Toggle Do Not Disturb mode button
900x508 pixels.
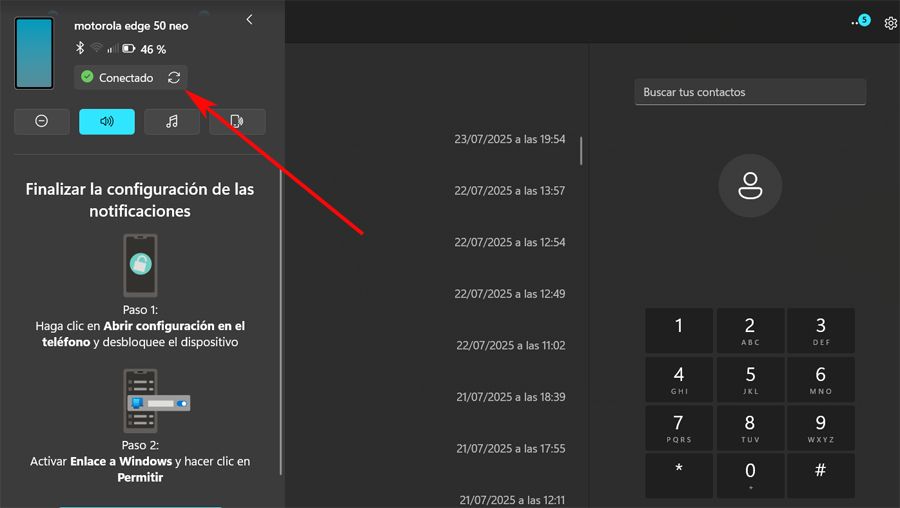pos(41,121)
